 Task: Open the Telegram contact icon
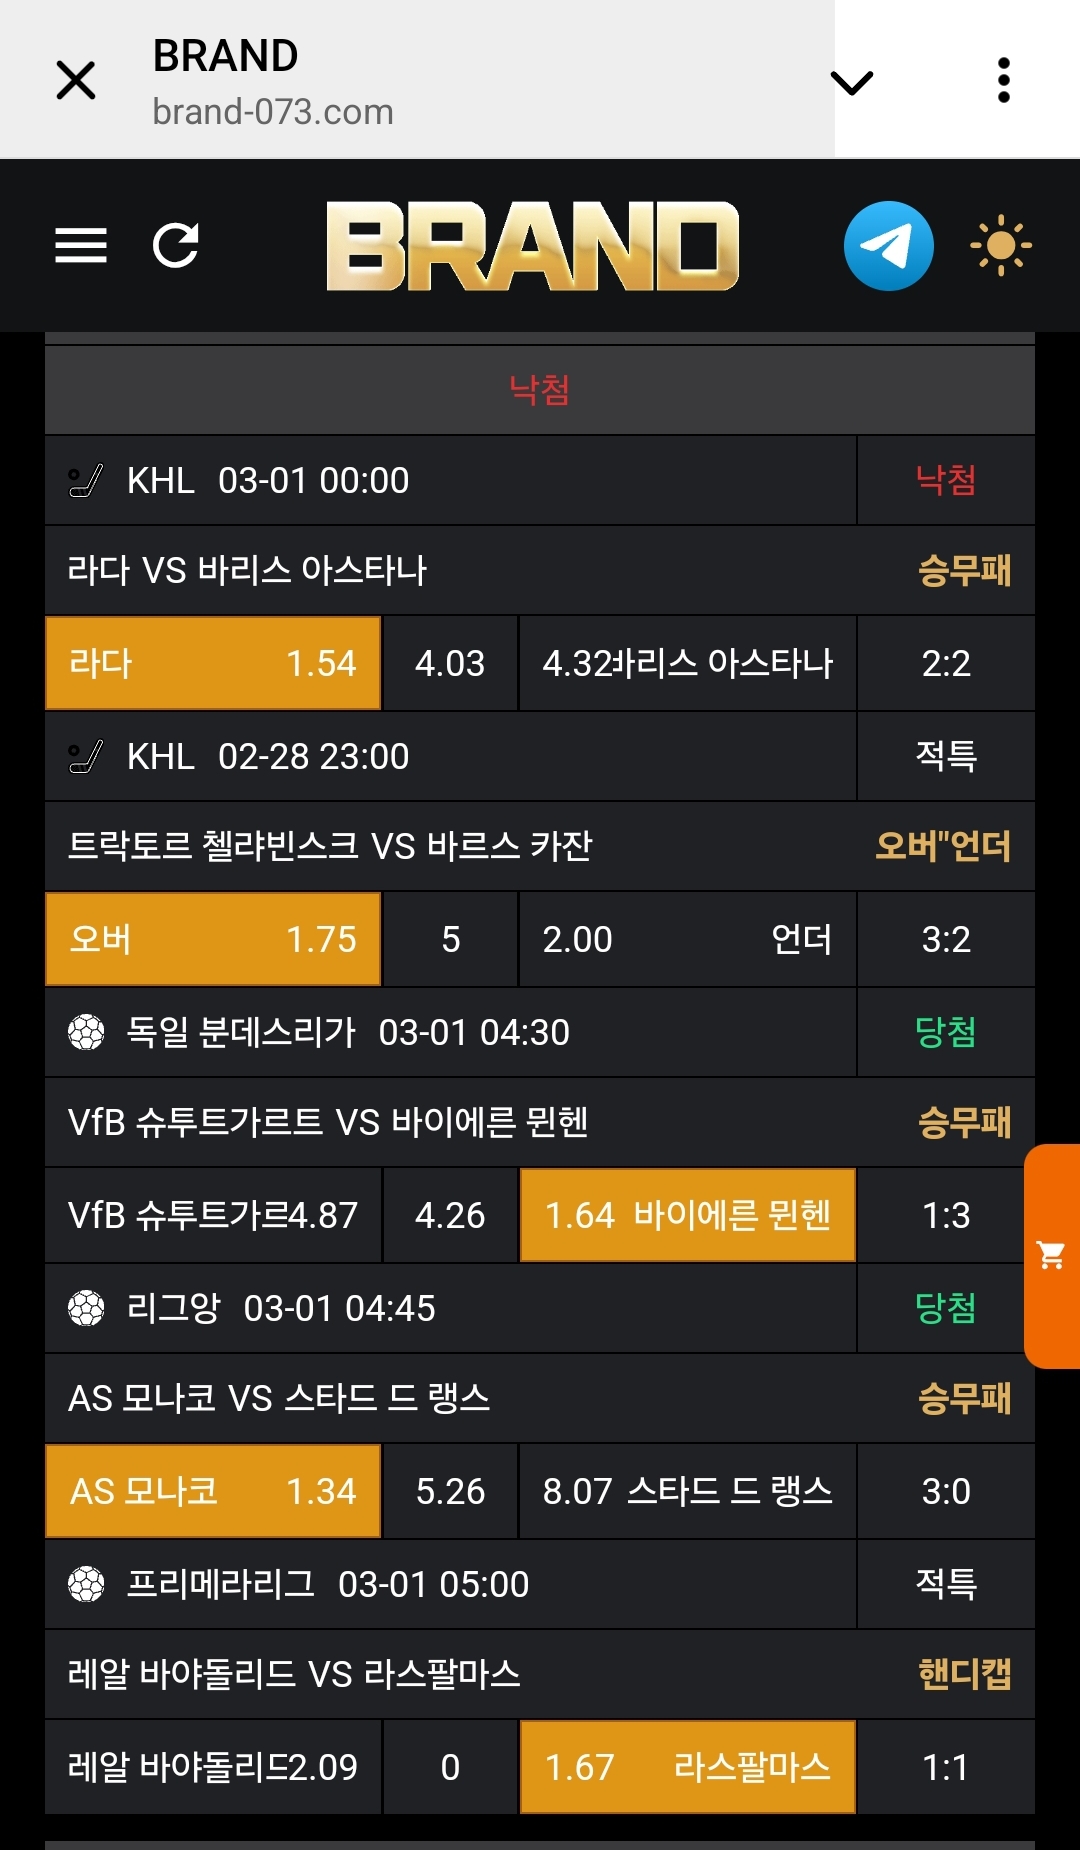click(x=888, y=246)
